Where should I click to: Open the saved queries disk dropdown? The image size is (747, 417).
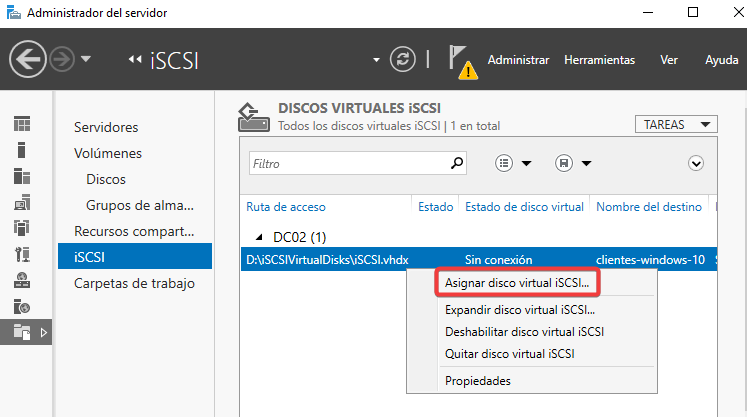pos(573,163)
